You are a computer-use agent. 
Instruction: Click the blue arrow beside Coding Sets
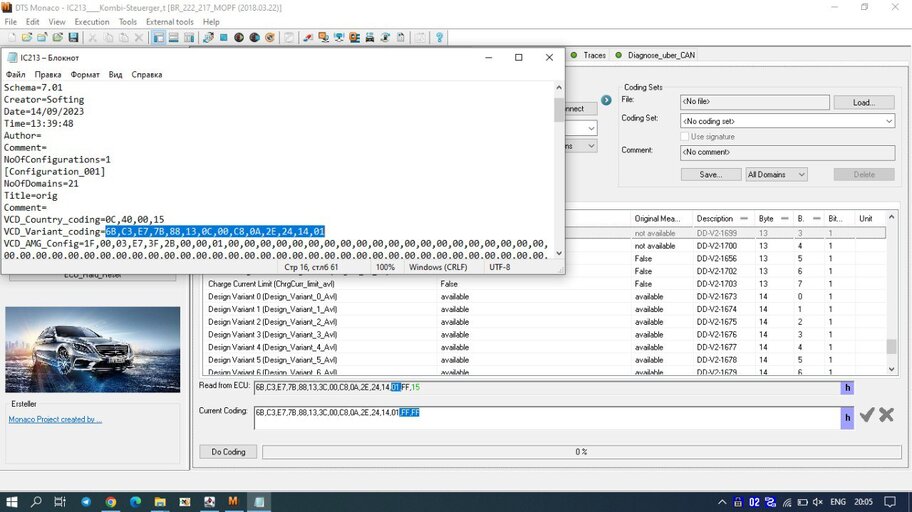coord(606,100)
